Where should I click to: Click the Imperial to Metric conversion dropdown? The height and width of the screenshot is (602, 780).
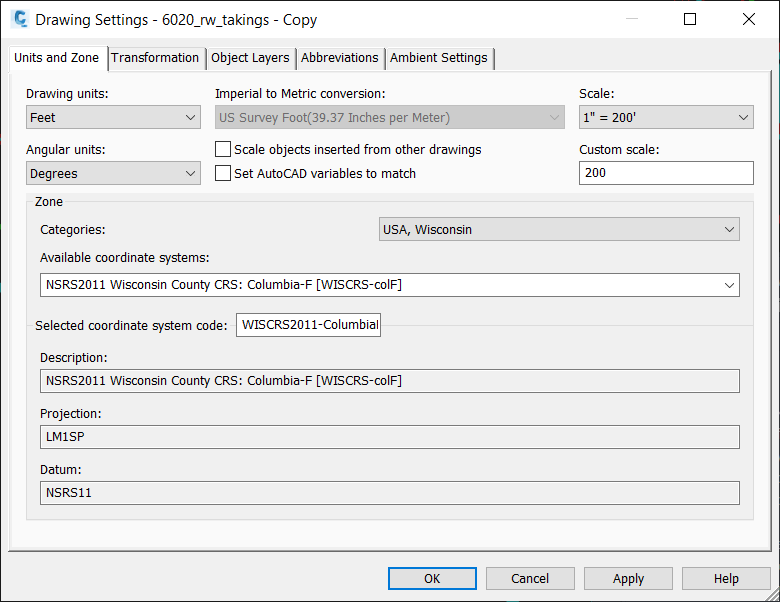390,117
